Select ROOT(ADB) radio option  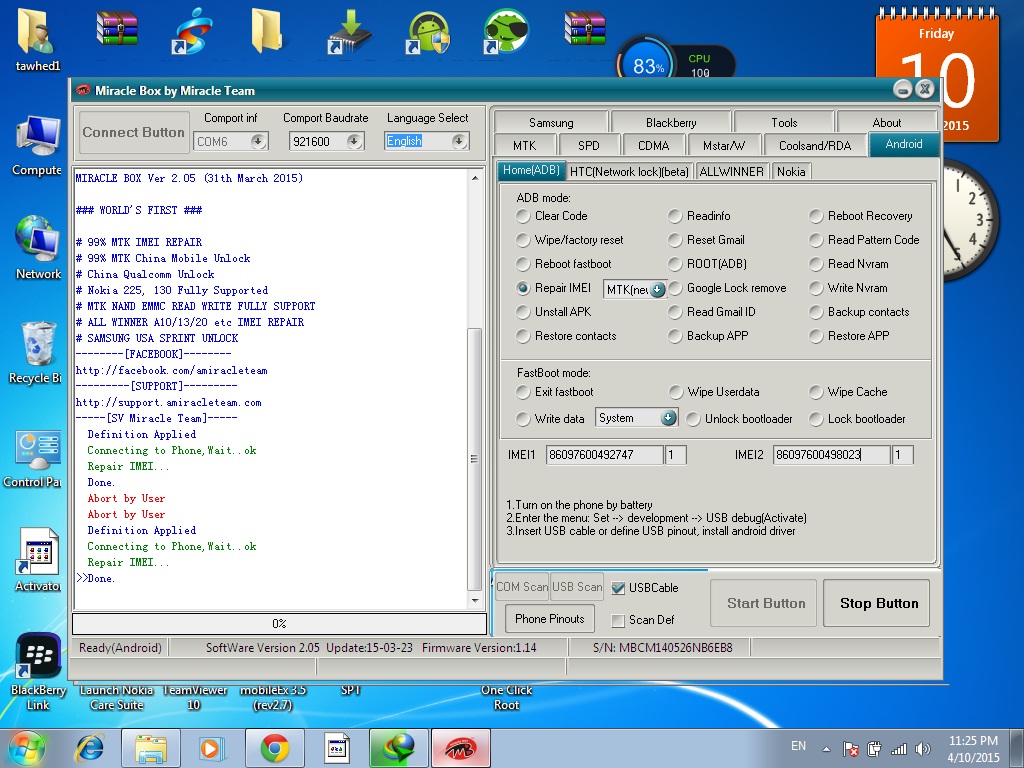675,264
